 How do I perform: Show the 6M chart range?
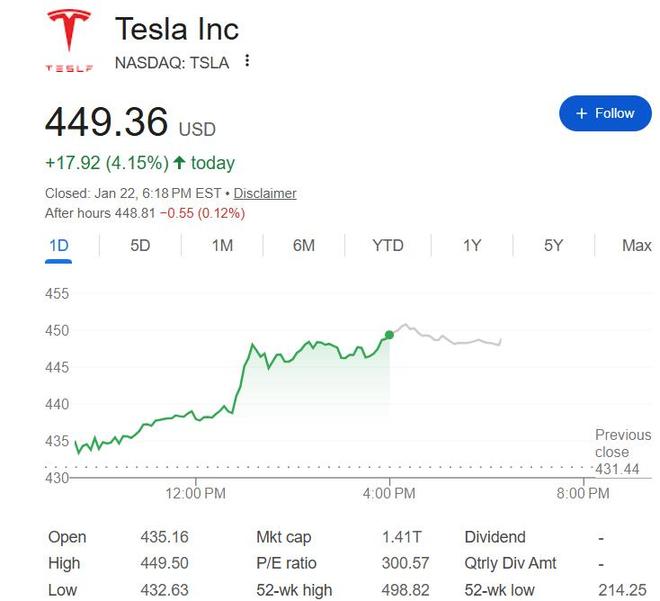tap(304, 245)
